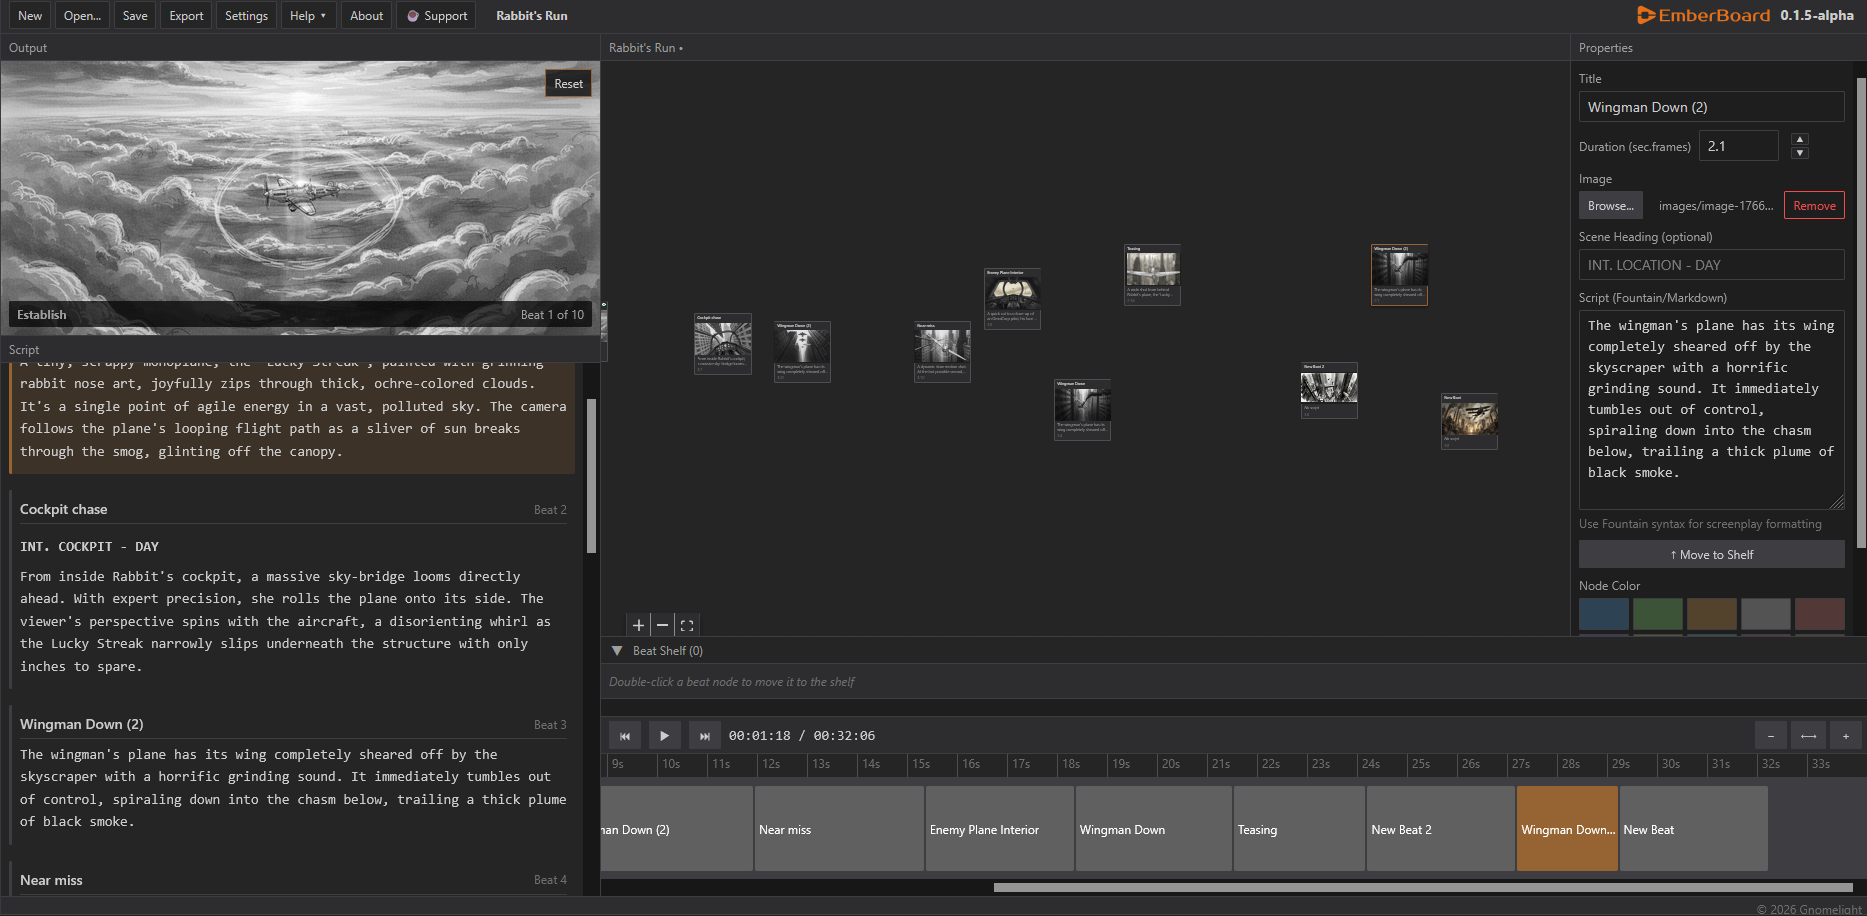Skip to the end of the timeline
Image resolution: width=1867 pixels, height=916 pixels.
[704, 736]
